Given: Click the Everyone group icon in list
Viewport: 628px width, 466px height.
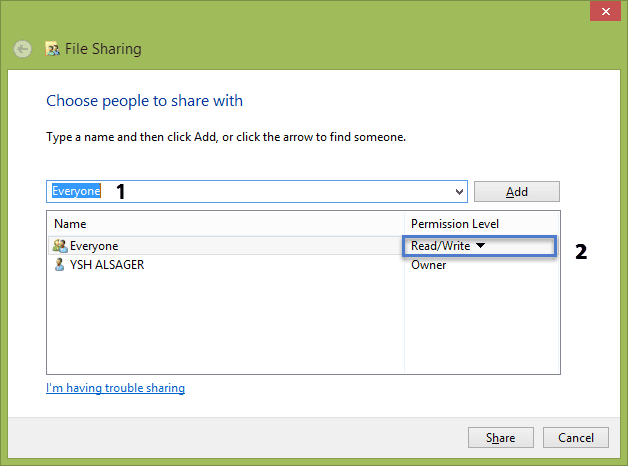Looking at the screenshot, I should (x=60, y=246).
